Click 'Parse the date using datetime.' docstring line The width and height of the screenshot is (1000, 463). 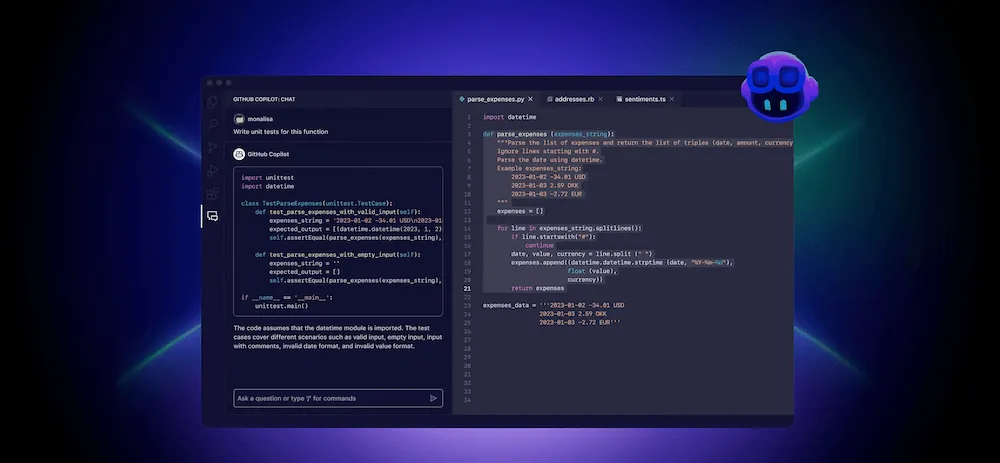pyautogui.click(x=550, y=160)
